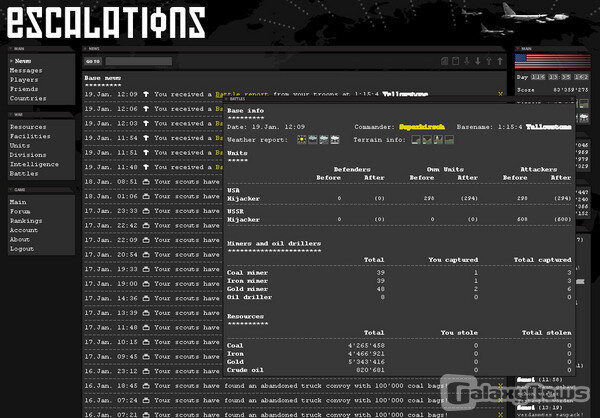Image resolution: width=600 pixels, height=418 pixels.
Task: Click the first terrain icon beside Terrain info
Action: [x=416, y=140]
